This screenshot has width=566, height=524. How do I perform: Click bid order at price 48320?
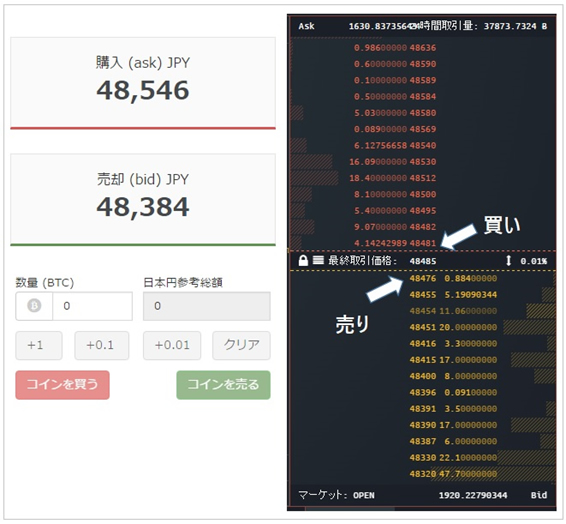pos(453,474)
